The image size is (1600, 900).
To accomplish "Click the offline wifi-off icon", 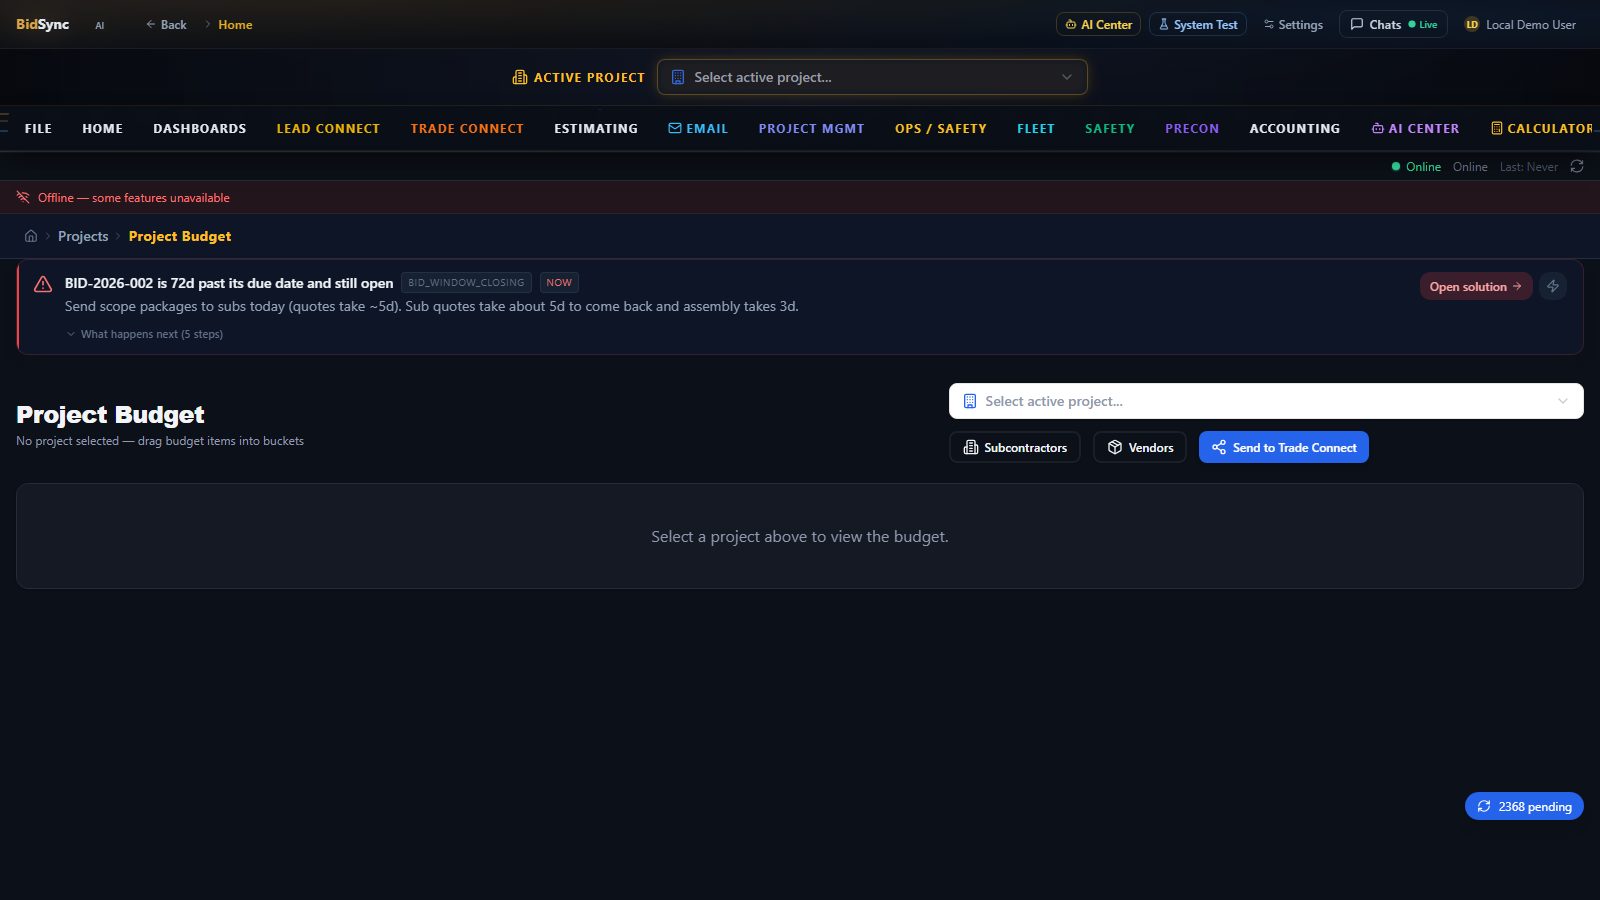I will [x=23, y=197].
